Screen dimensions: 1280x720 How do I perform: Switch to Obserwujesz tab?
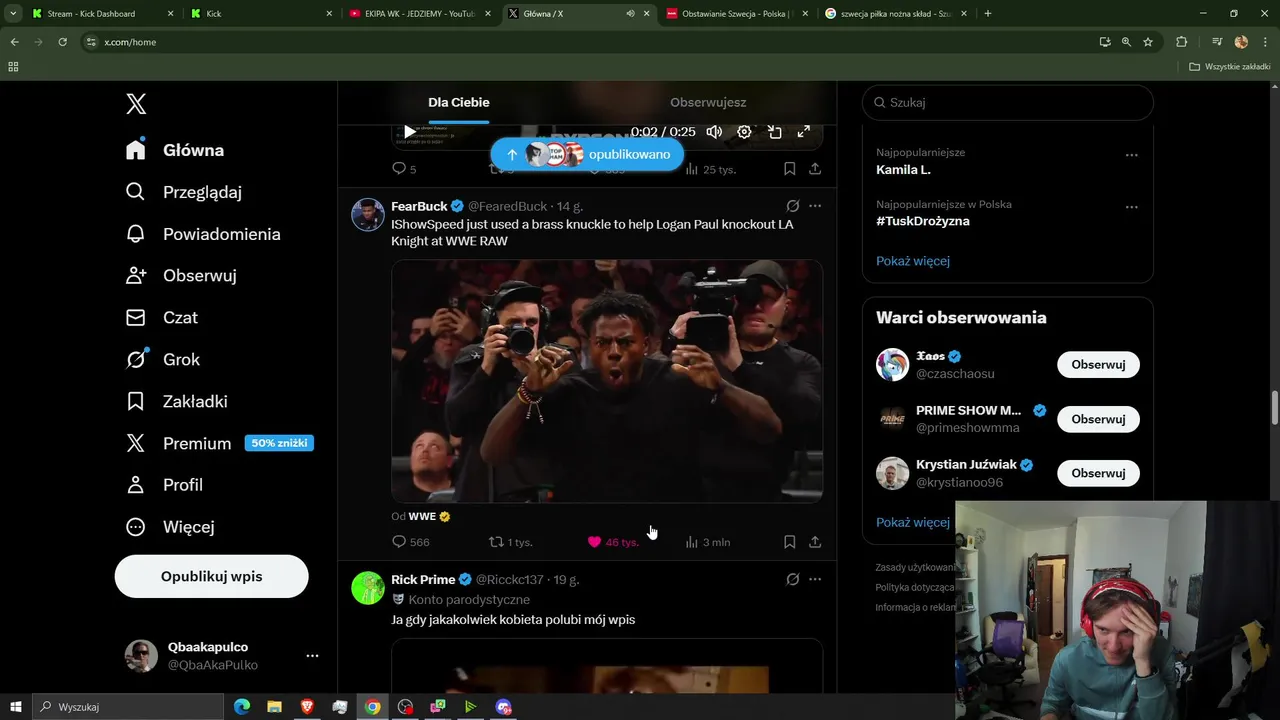(708, 102)
